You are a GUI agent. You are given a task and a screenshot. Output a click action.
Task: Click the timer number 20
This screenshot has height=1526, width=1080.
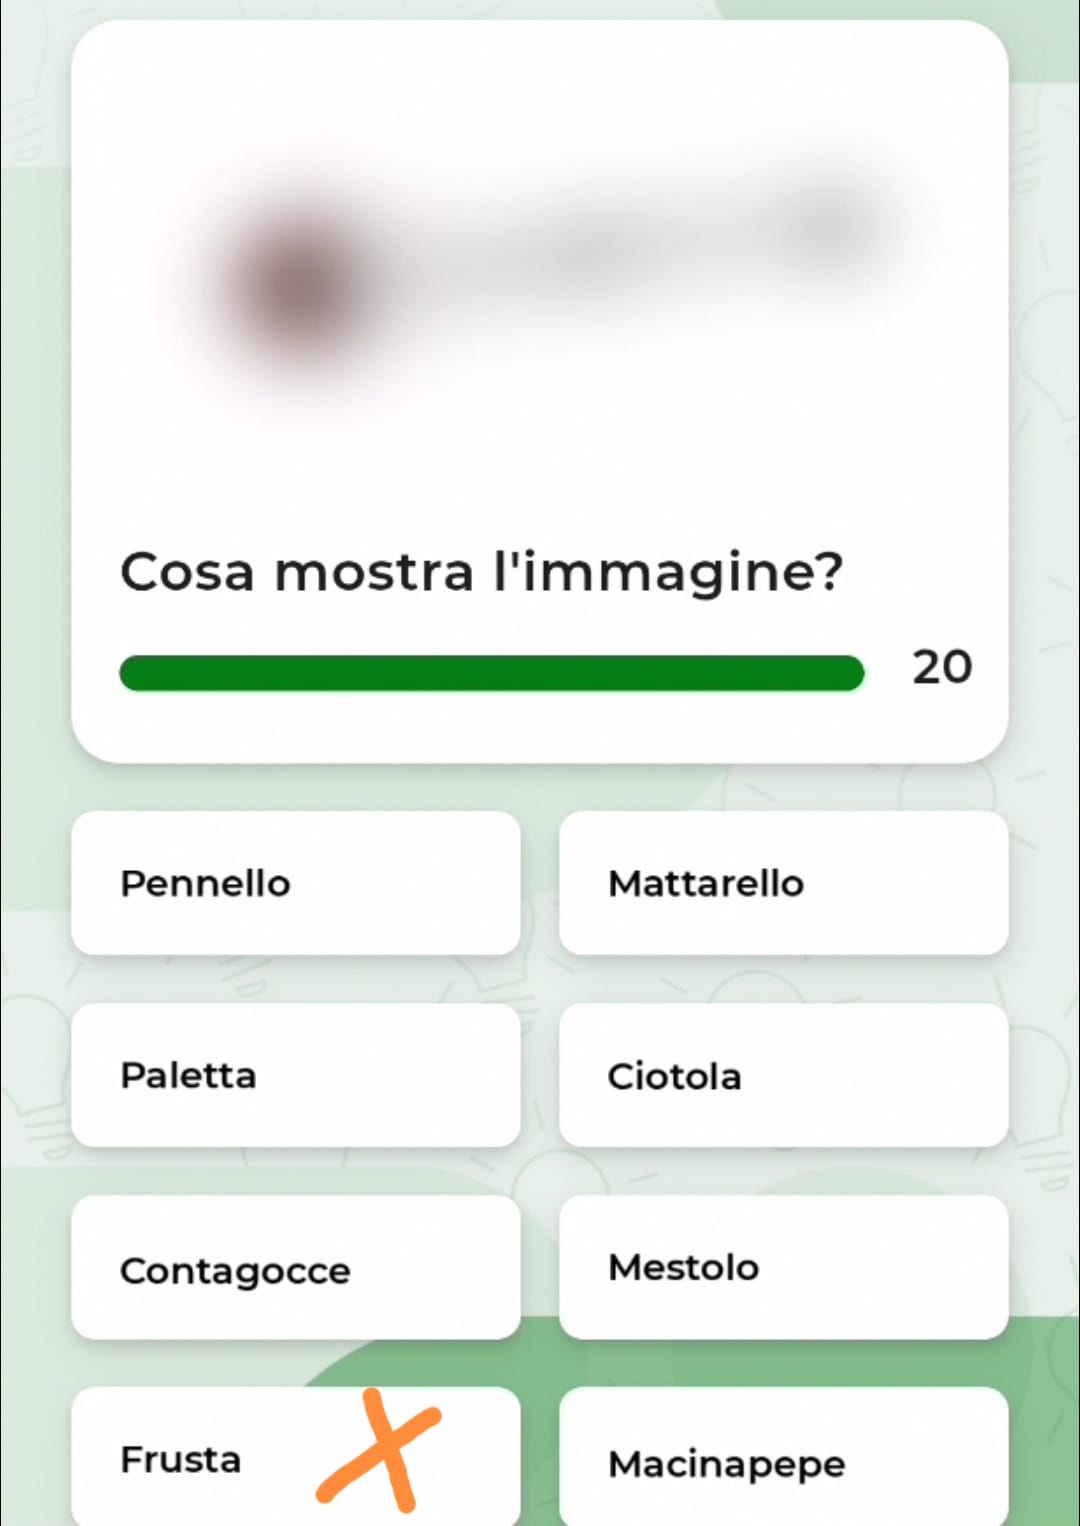pos(941,667)
